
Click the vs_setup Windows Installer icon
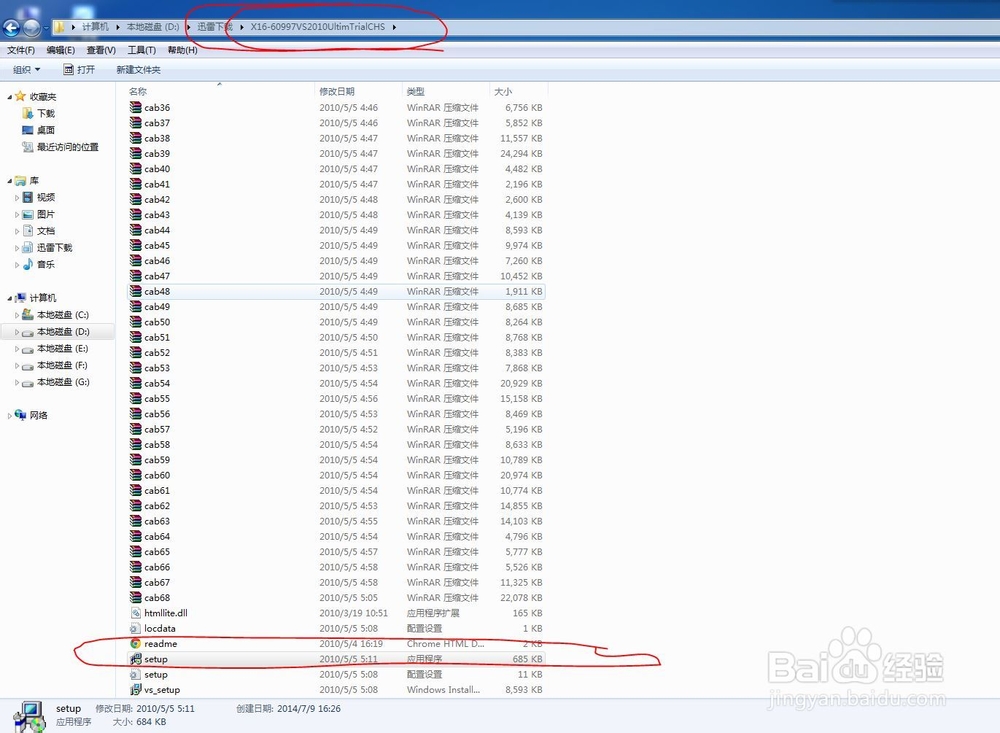(x=135, y=689)
